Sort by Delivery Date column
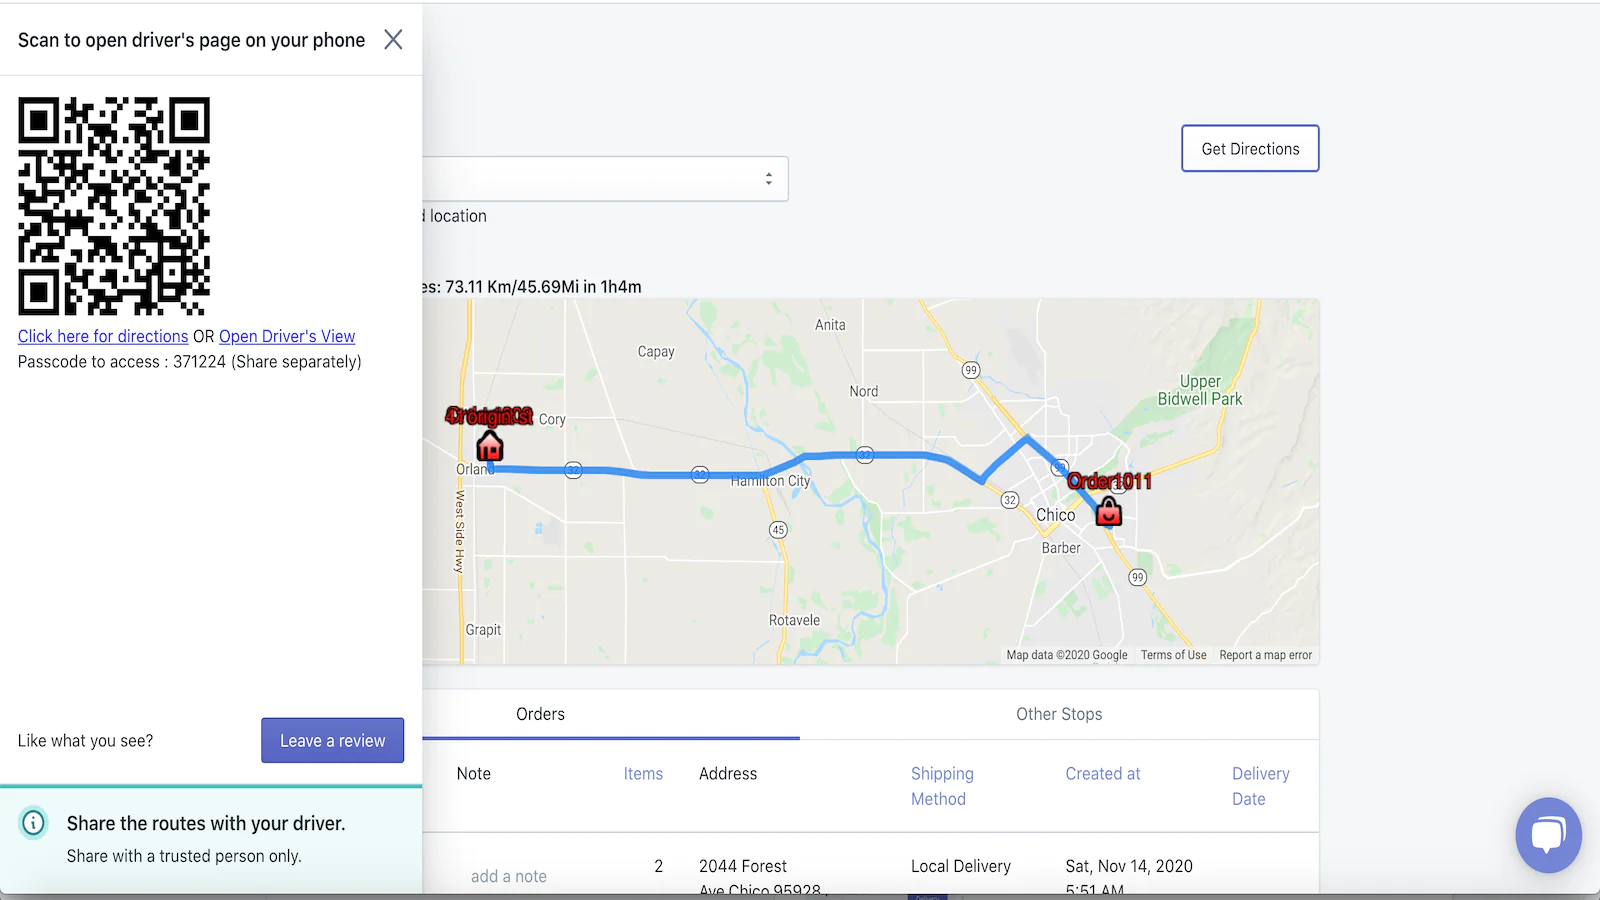This screenshot has width=1600, height=900. [x=1260, y=786]
